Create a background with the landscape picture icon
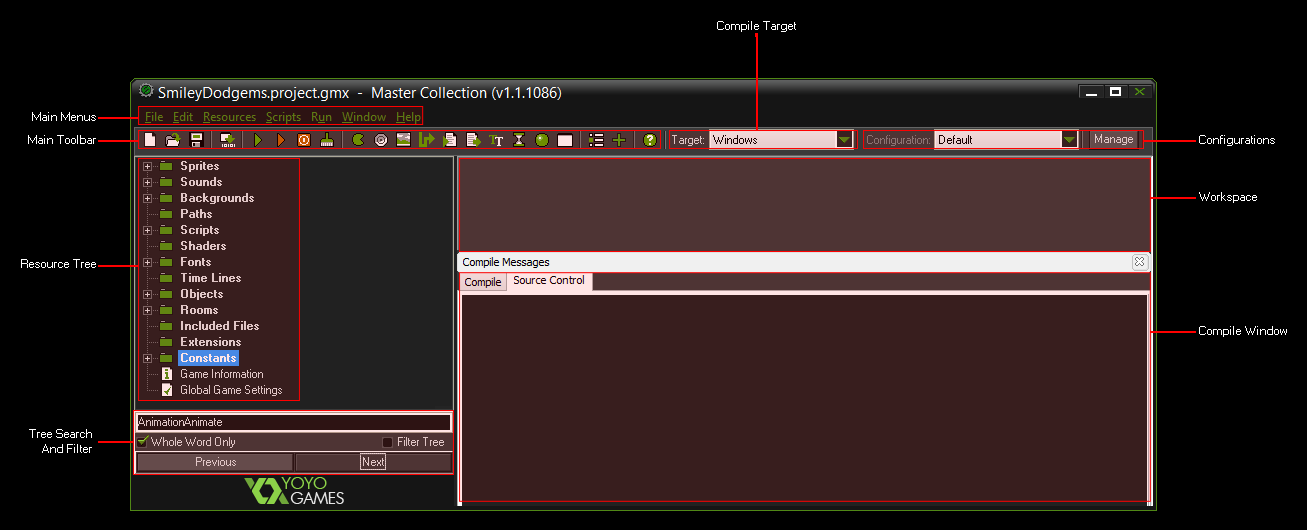This screenshot has height=530, width=1307. (404, 140)
